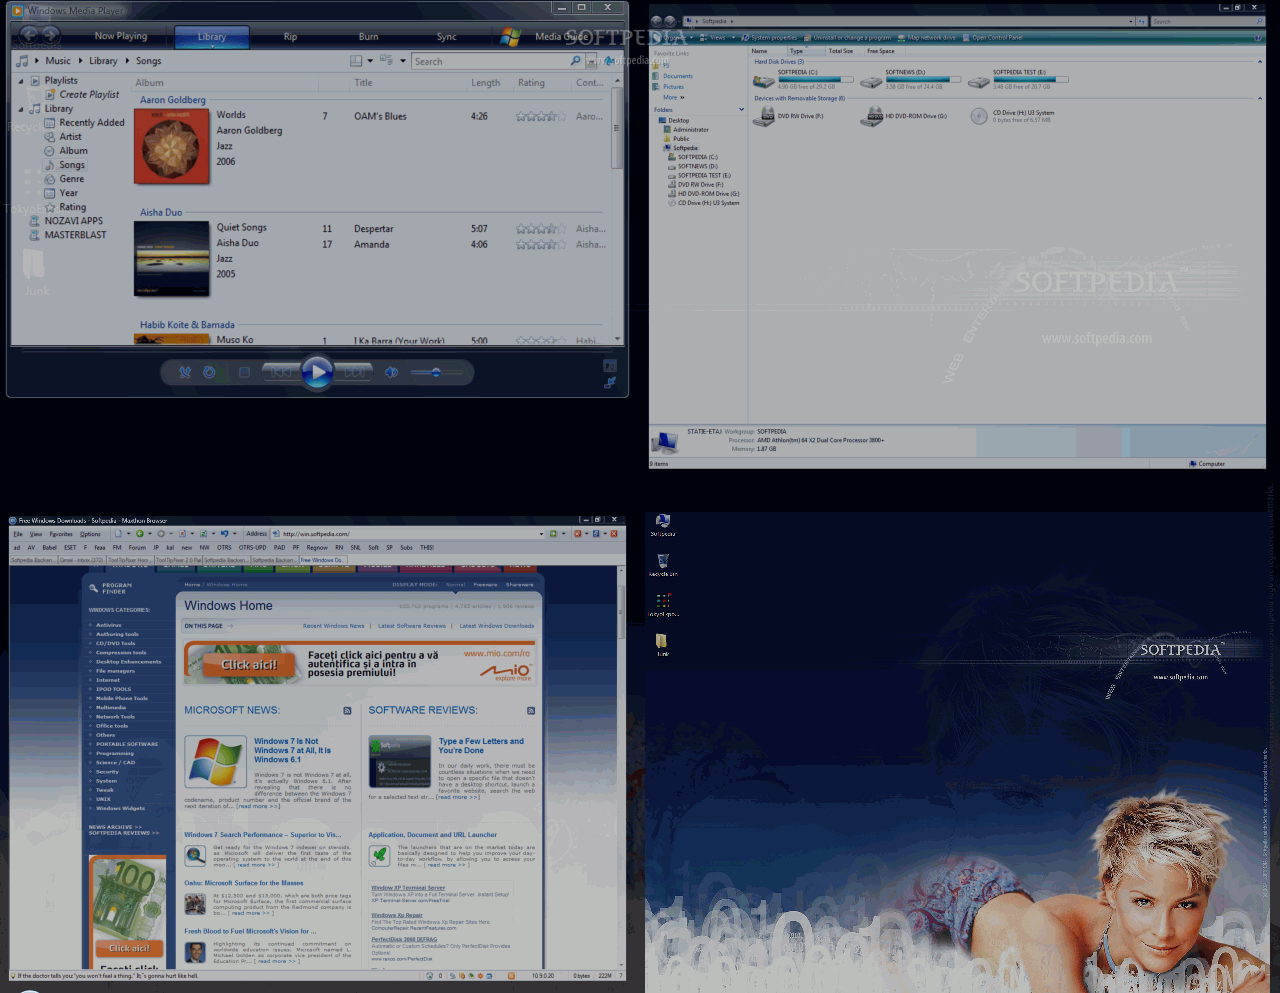The height and width of the screenshot is (993, 1280).
Task: Click Open Control Panel in the toolbar
Action: pyautogui.click(x=993, y=38)
